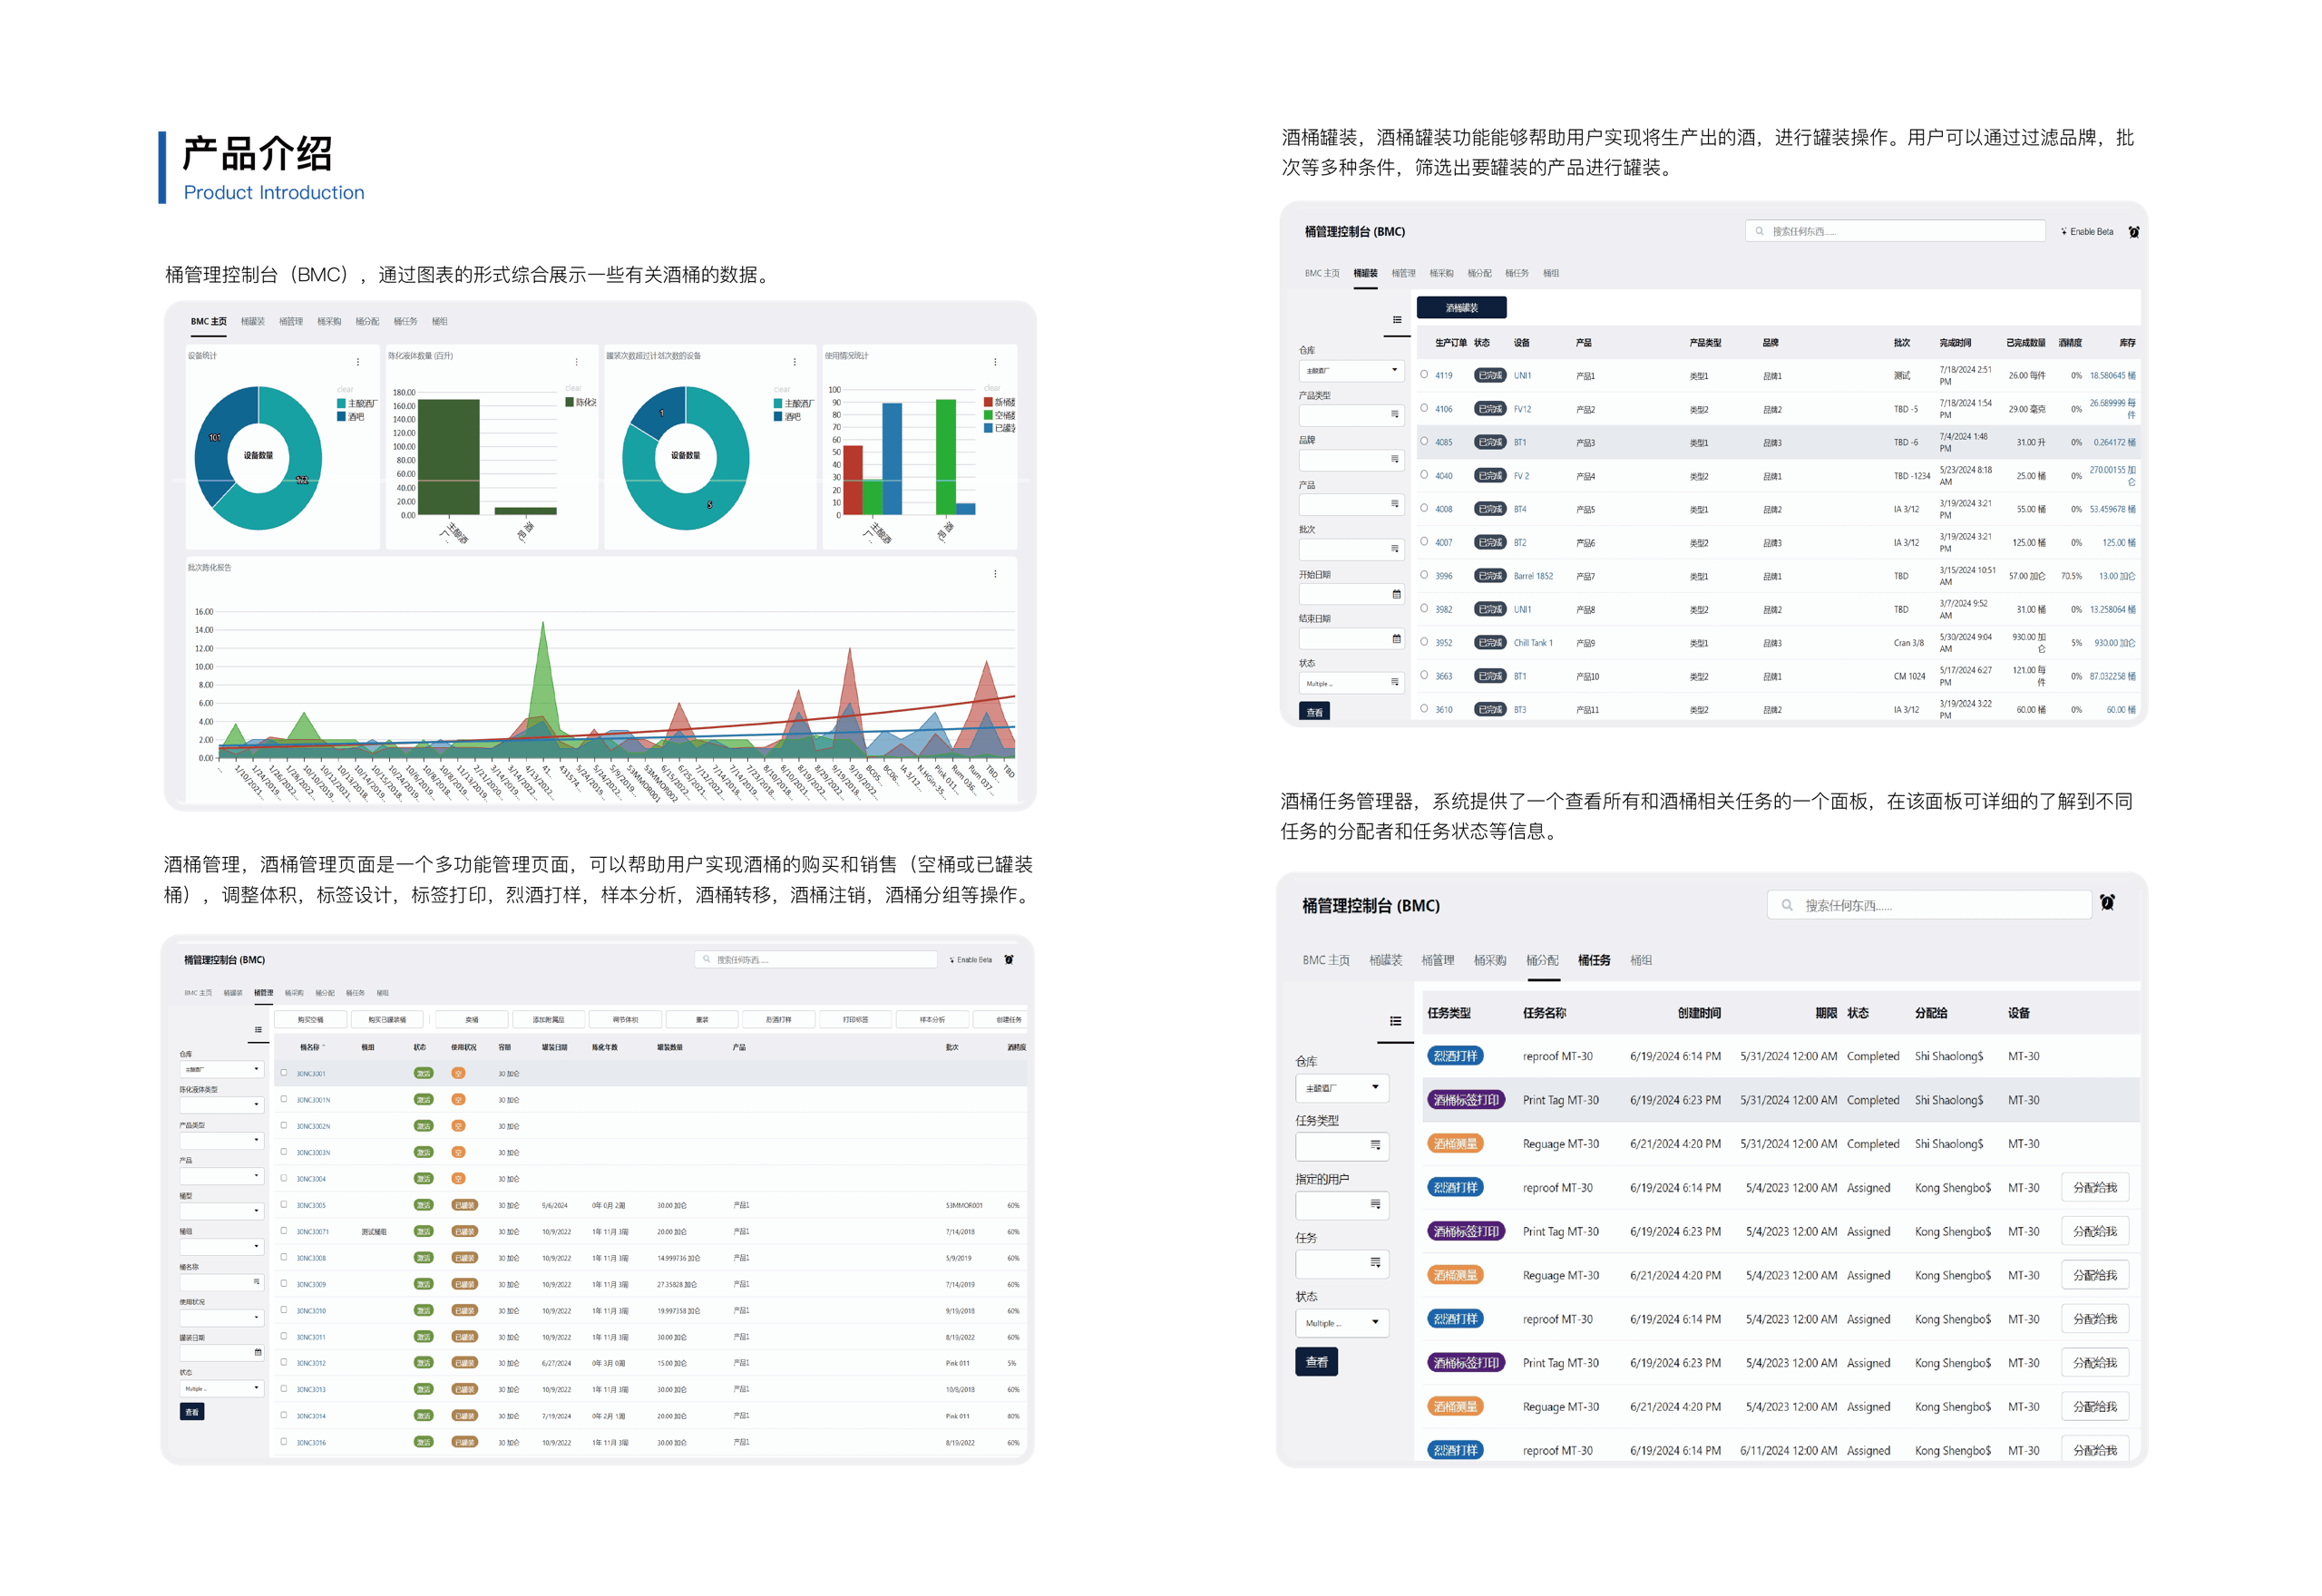Select the radio button for order 4085
2322x1596 pixels.
pos(1424,441)
